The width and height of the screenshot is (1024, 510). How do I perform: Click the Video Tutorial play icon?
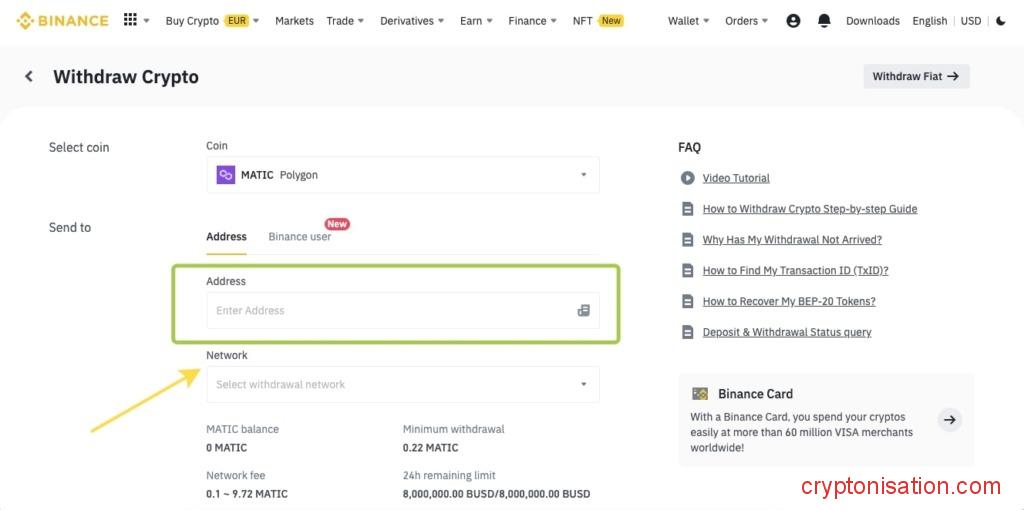[687, 178]
